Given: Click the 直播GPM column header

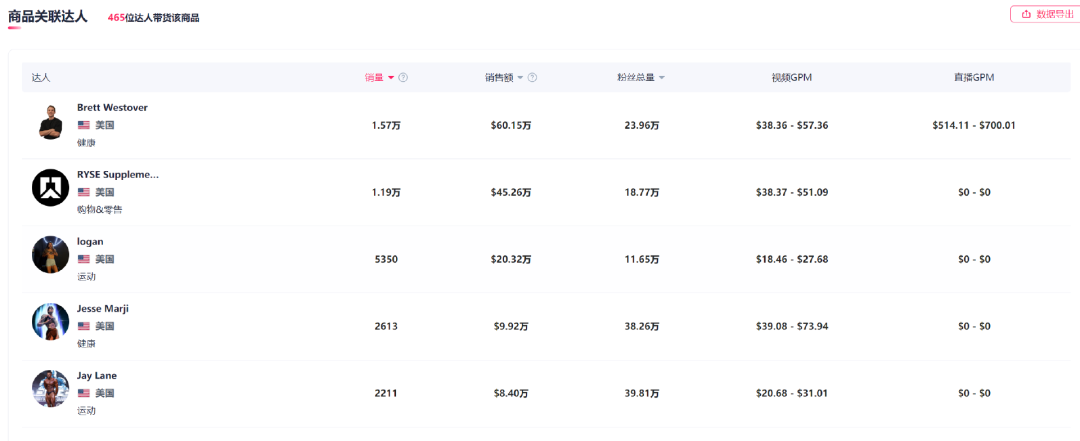Looking at the screenshot, I should (x=973, y=78).
